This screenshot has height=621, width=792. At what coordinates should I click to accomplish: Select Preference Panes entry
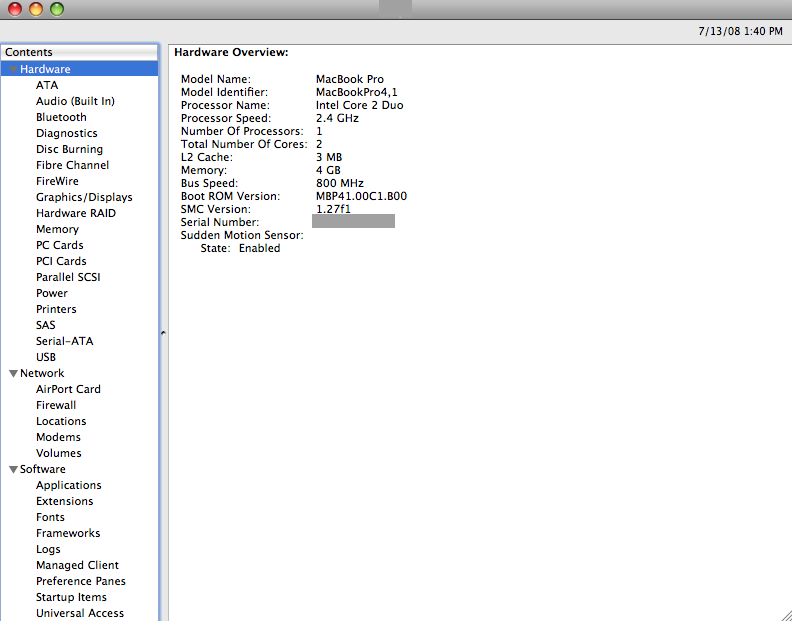81,581
